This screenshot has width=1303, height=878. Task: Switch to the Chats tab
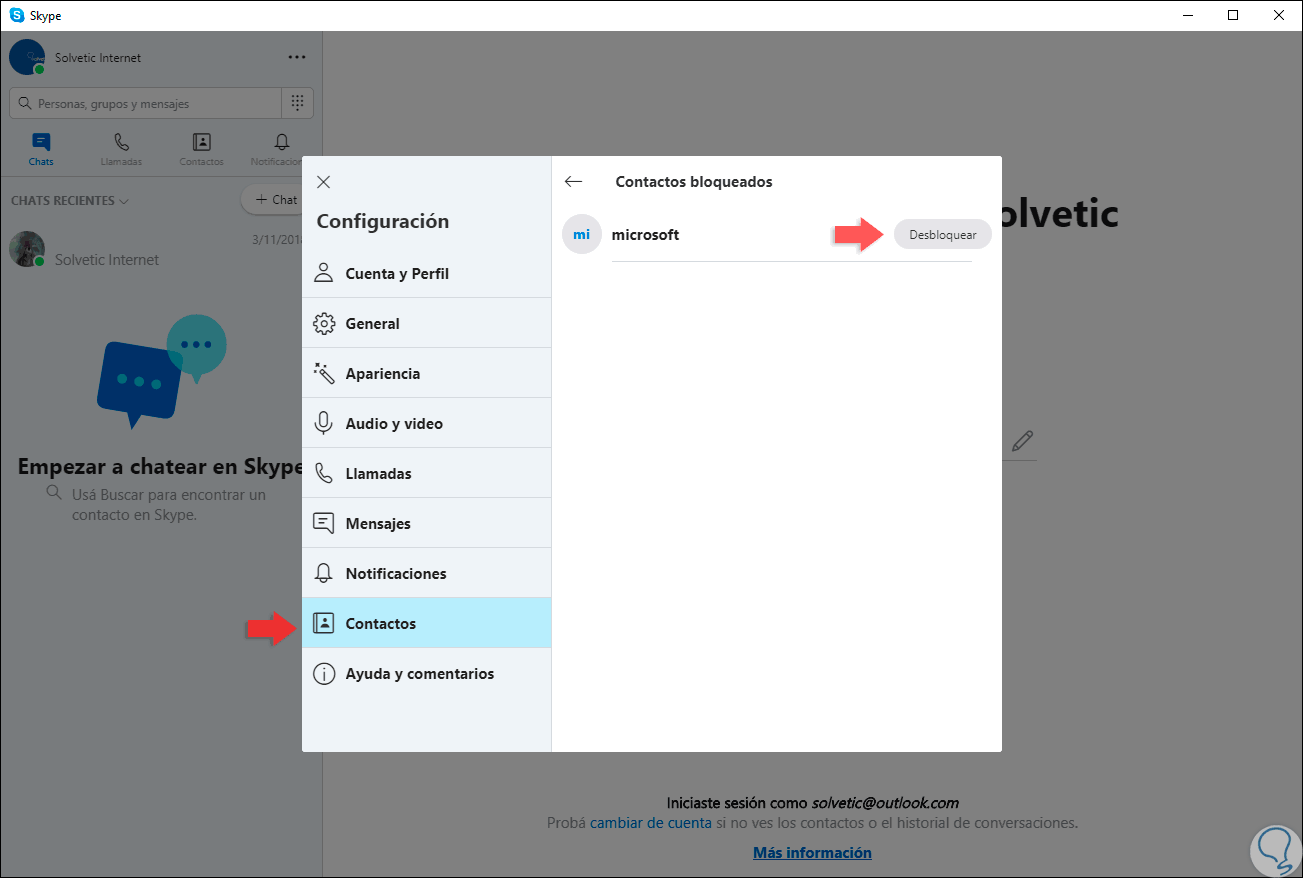(x=41, y=149)
